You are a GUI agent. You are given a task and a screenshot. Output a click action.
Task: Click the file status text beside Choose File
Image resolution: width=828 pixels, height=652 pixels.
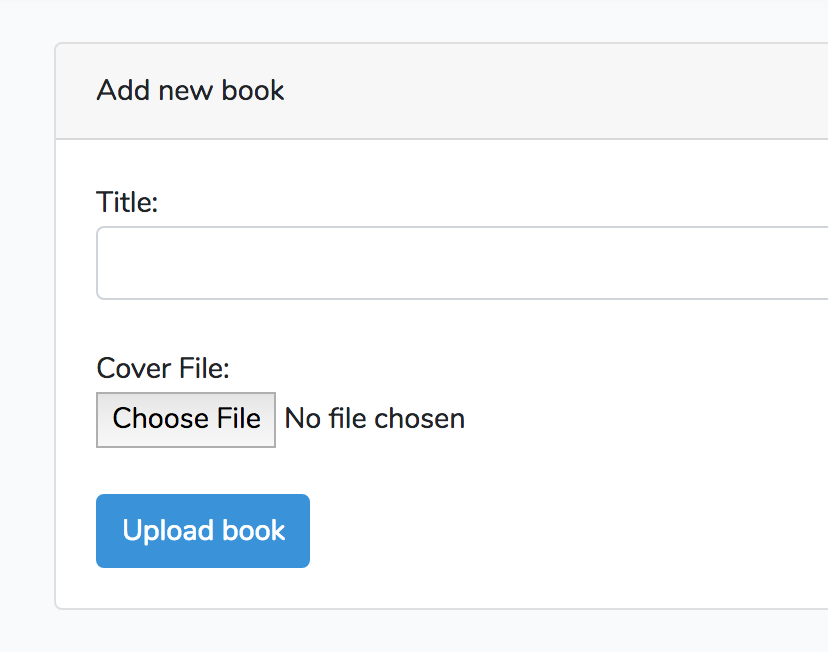coord(375,419)
